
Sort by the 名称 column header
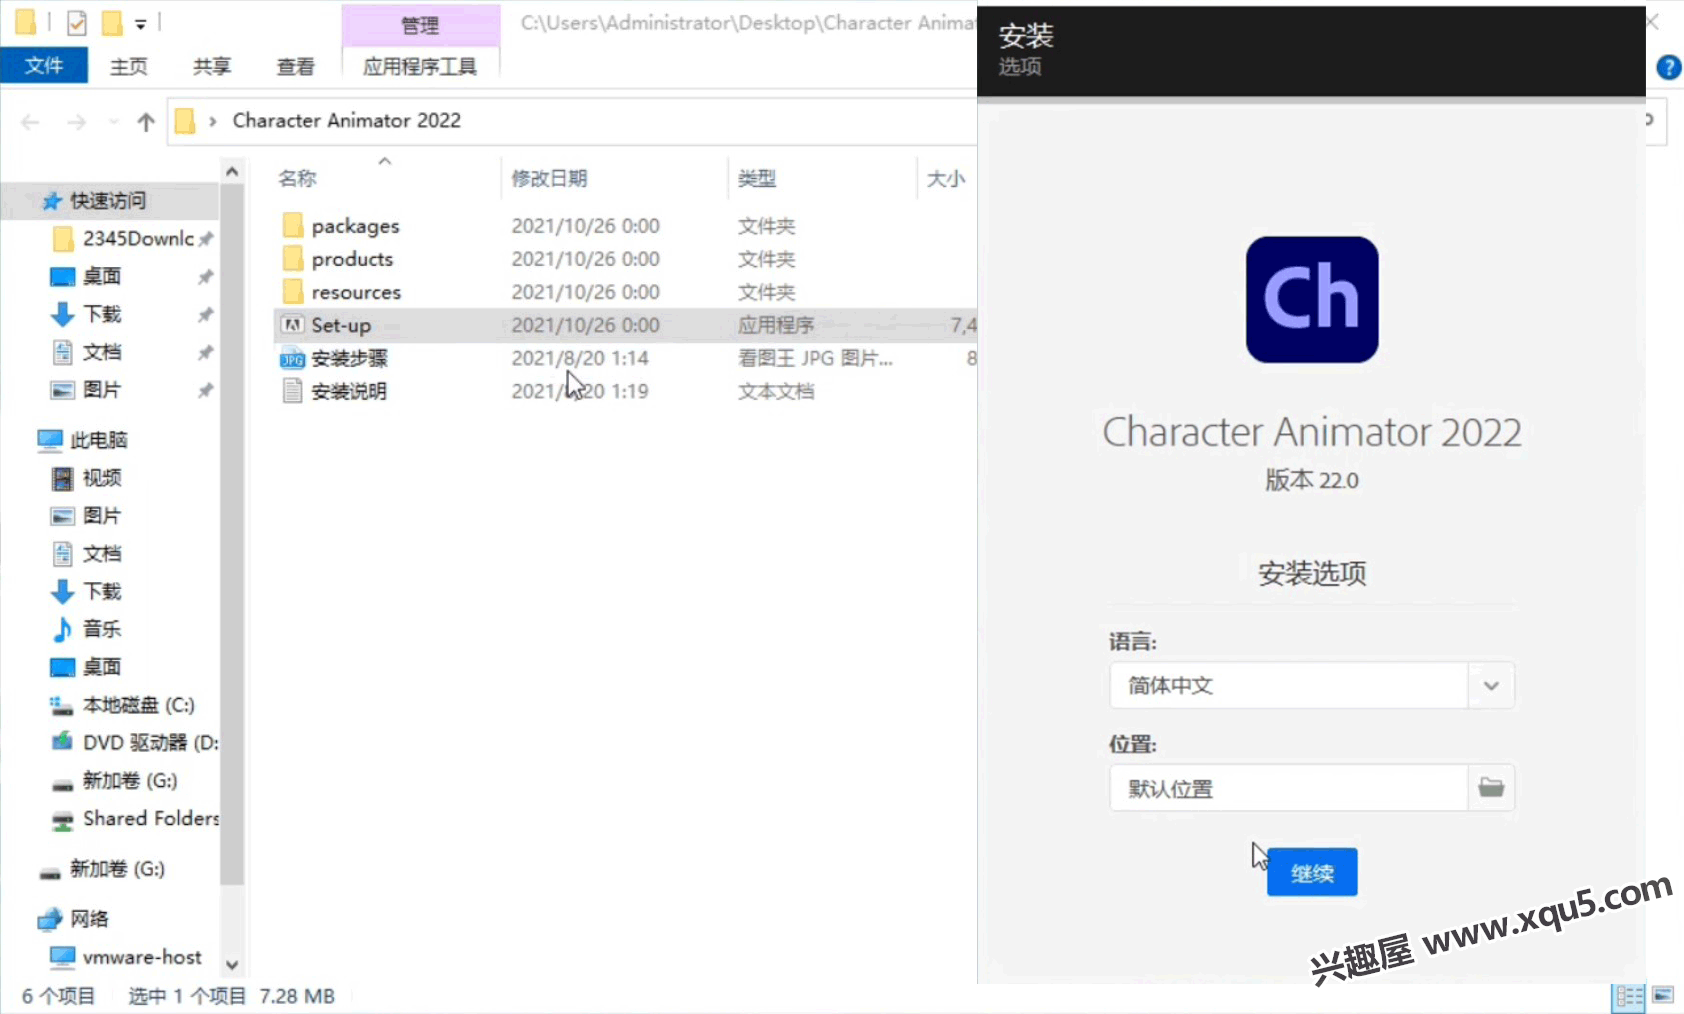click(x=296, y=178)
